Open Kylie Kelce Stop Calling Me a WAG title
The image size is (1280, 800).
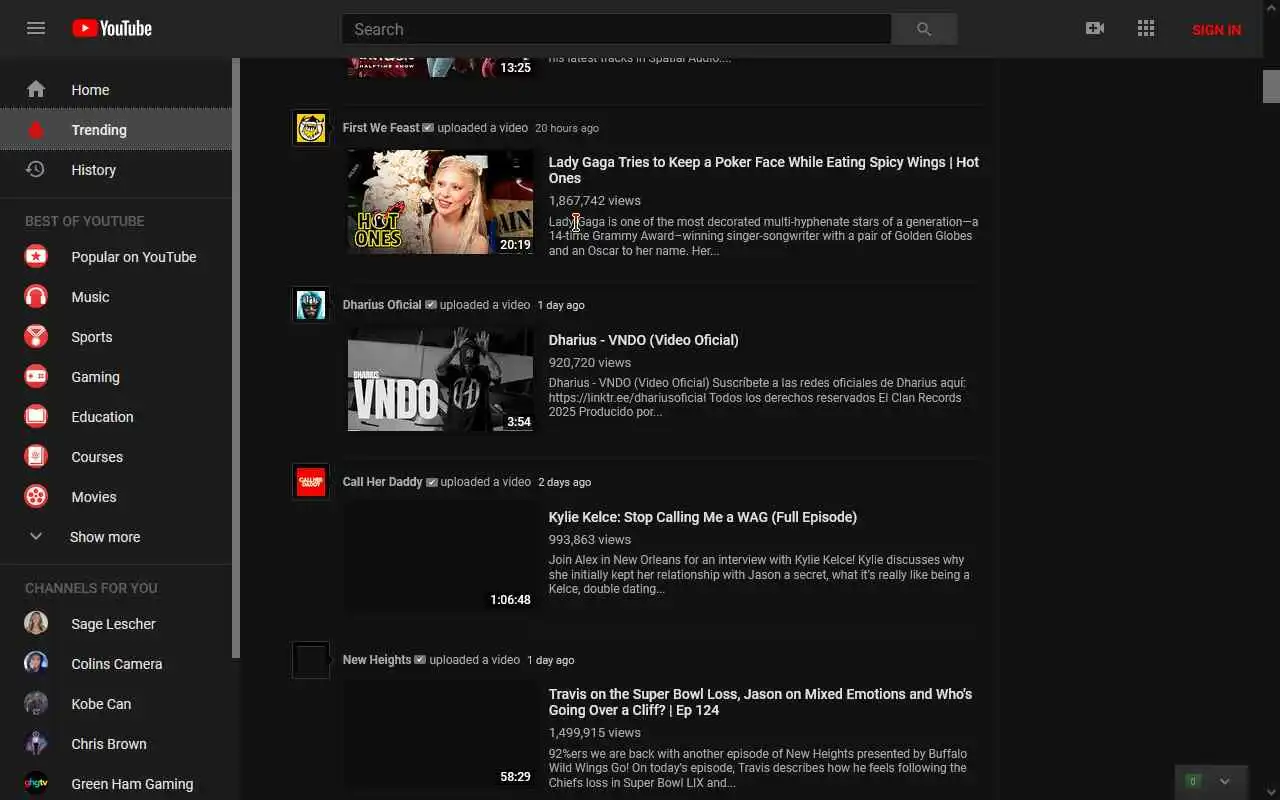[703, 517]
